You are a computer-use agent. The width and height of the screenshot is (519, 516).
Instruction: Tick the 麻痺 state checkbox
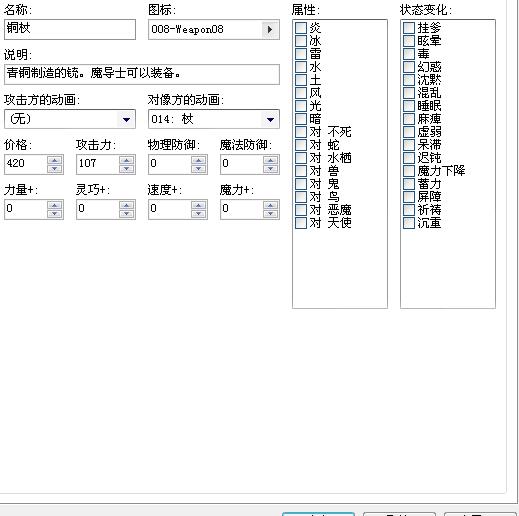tap(409, 119)
